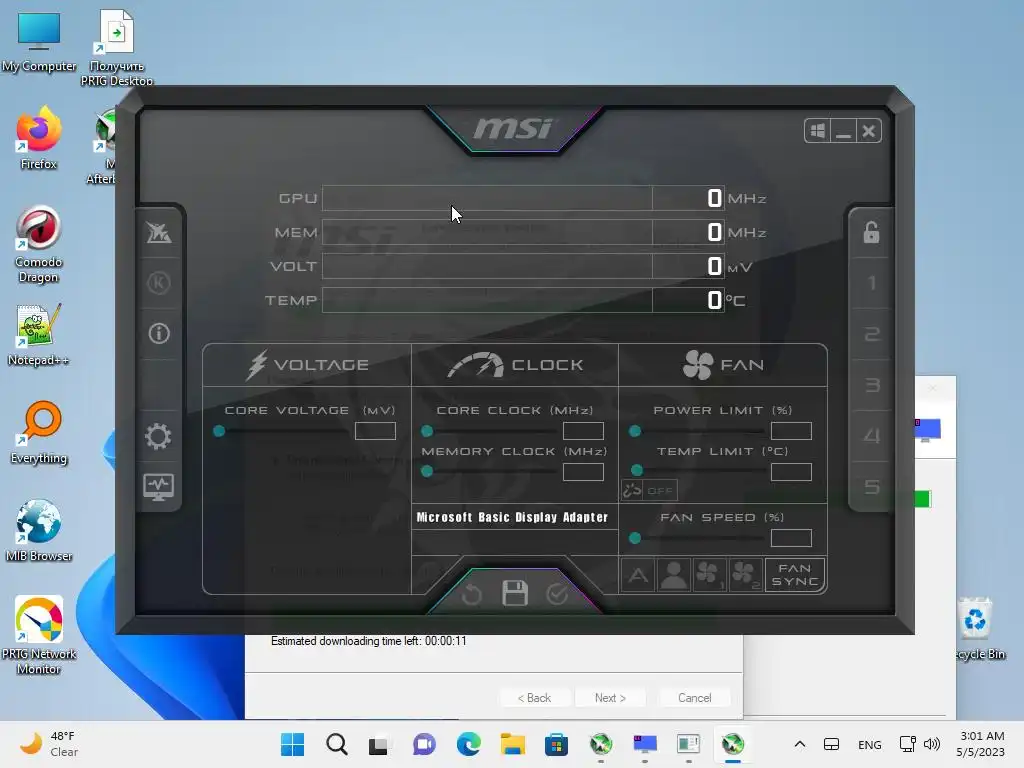Click the Core Clock value field

583,431
